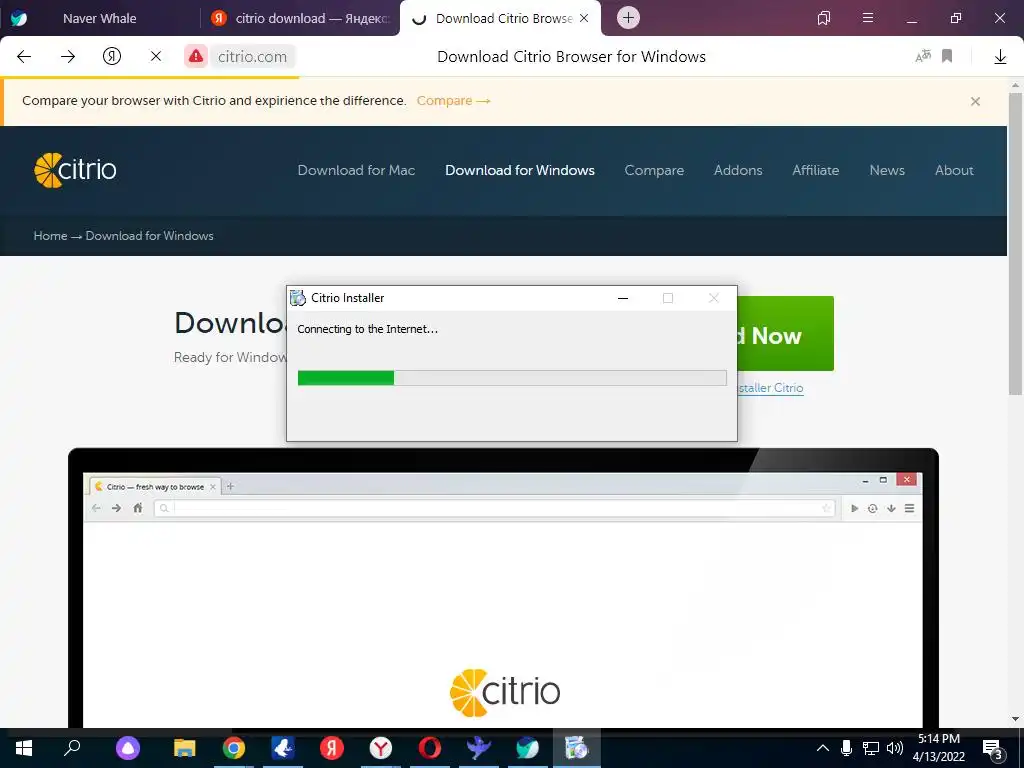1024x768 pixels.
Task: Open the browser hamburger menu
Action: tap(868, 18)
